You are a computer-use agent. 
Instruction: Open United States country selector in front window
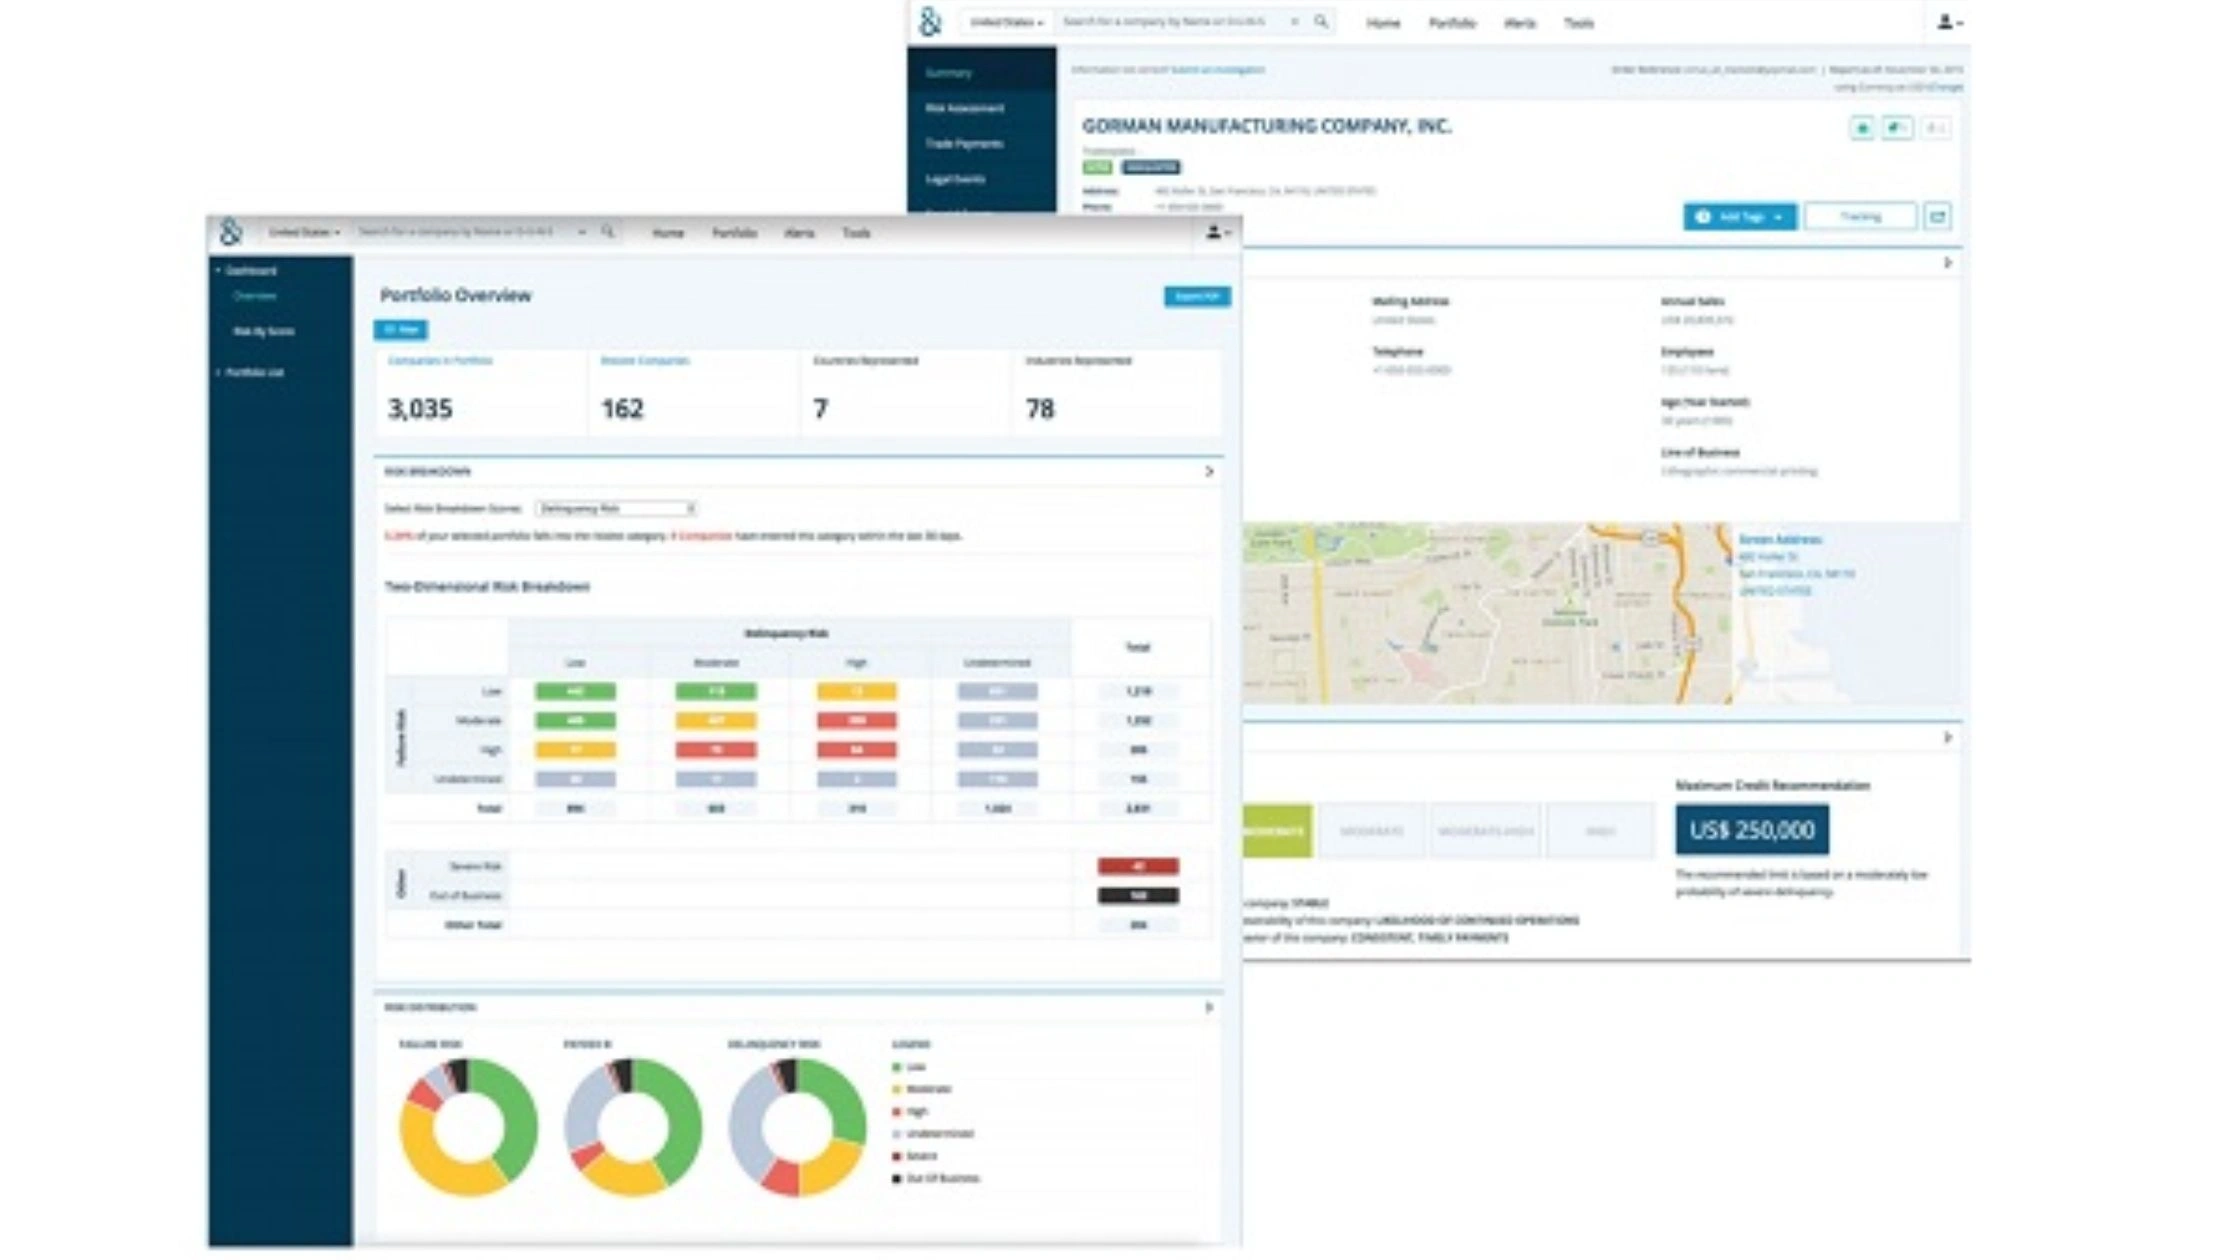point(304,232)
